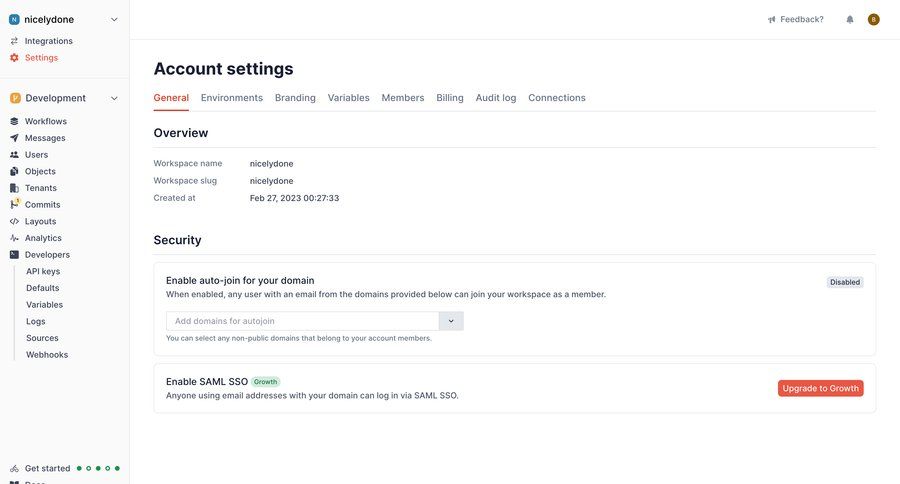Click the Add domains for autojoin field
900x484 pixels.
pos(302,322)
